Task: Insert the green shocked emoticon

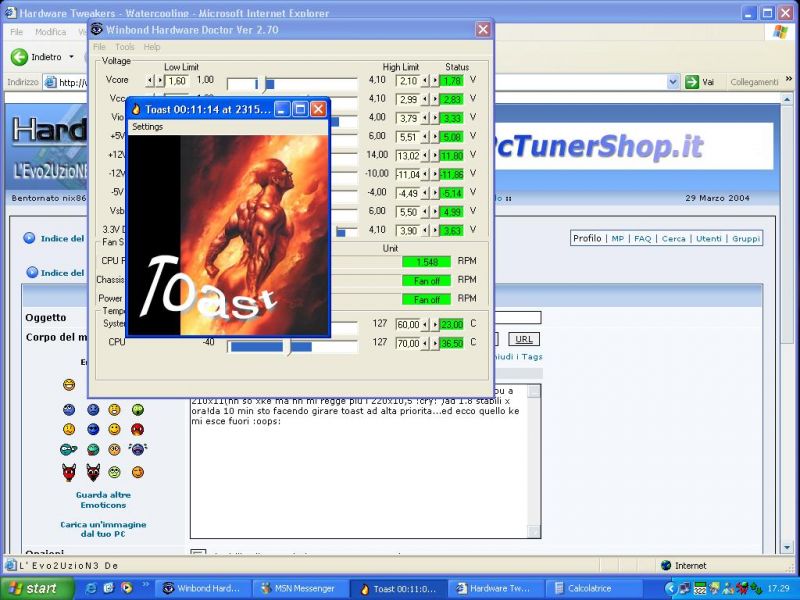Action: click(x=137, y=409)
